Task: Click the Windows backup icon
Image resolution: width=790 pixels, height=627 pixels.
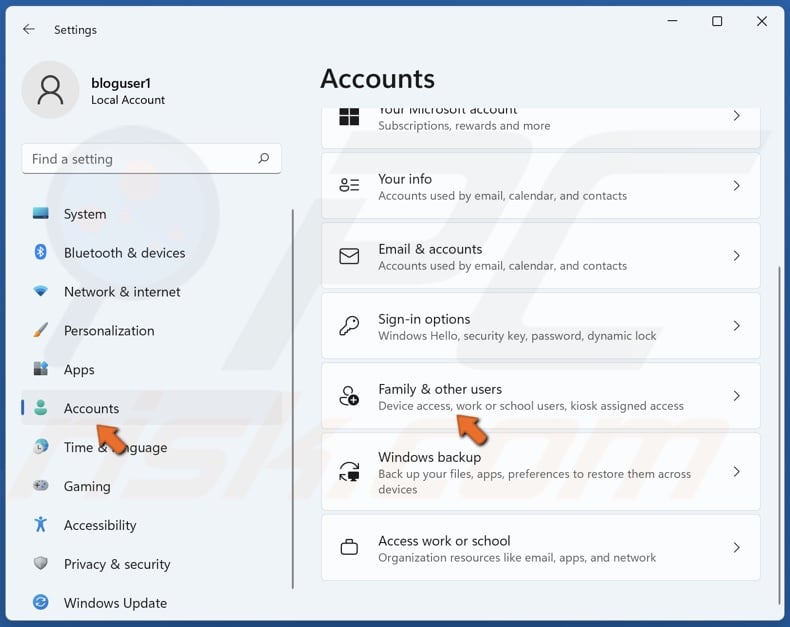Action: tap(349, 472)
